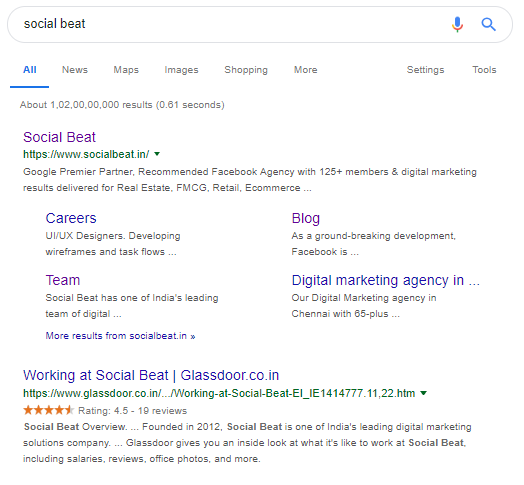This screenshot has height=485, width=524.
Task: Open the Shopping tab
Action: point(246,70)
